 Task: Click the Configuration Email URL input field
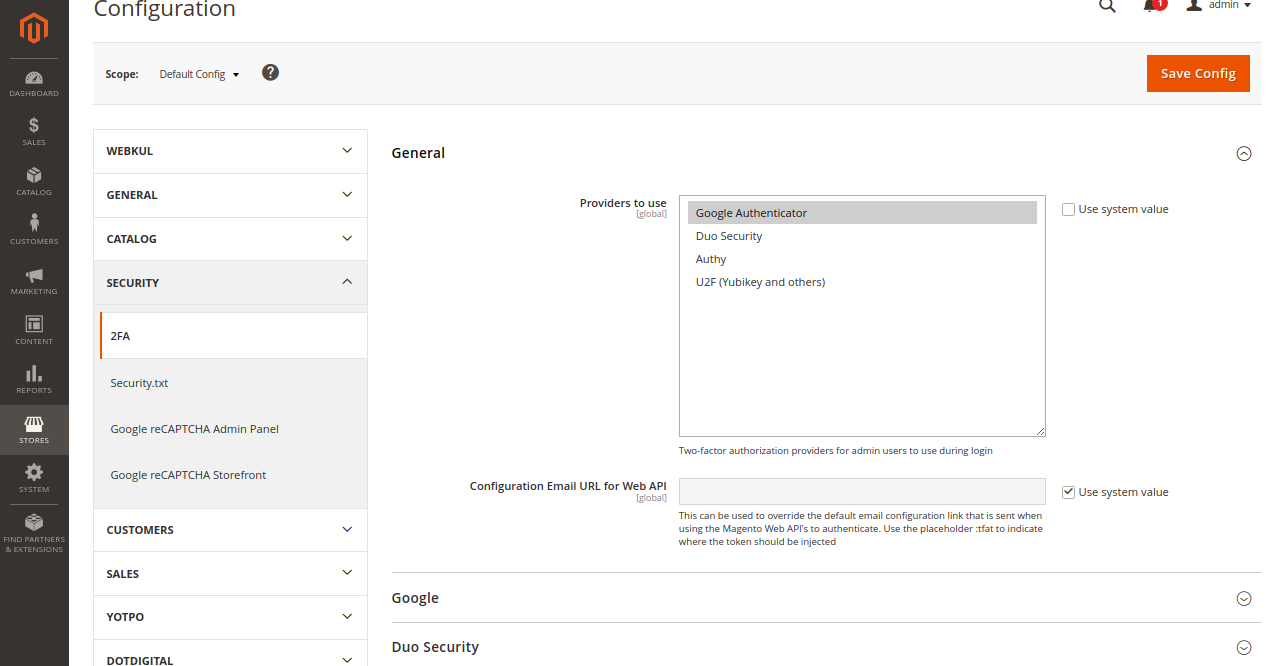click(861, 491)
